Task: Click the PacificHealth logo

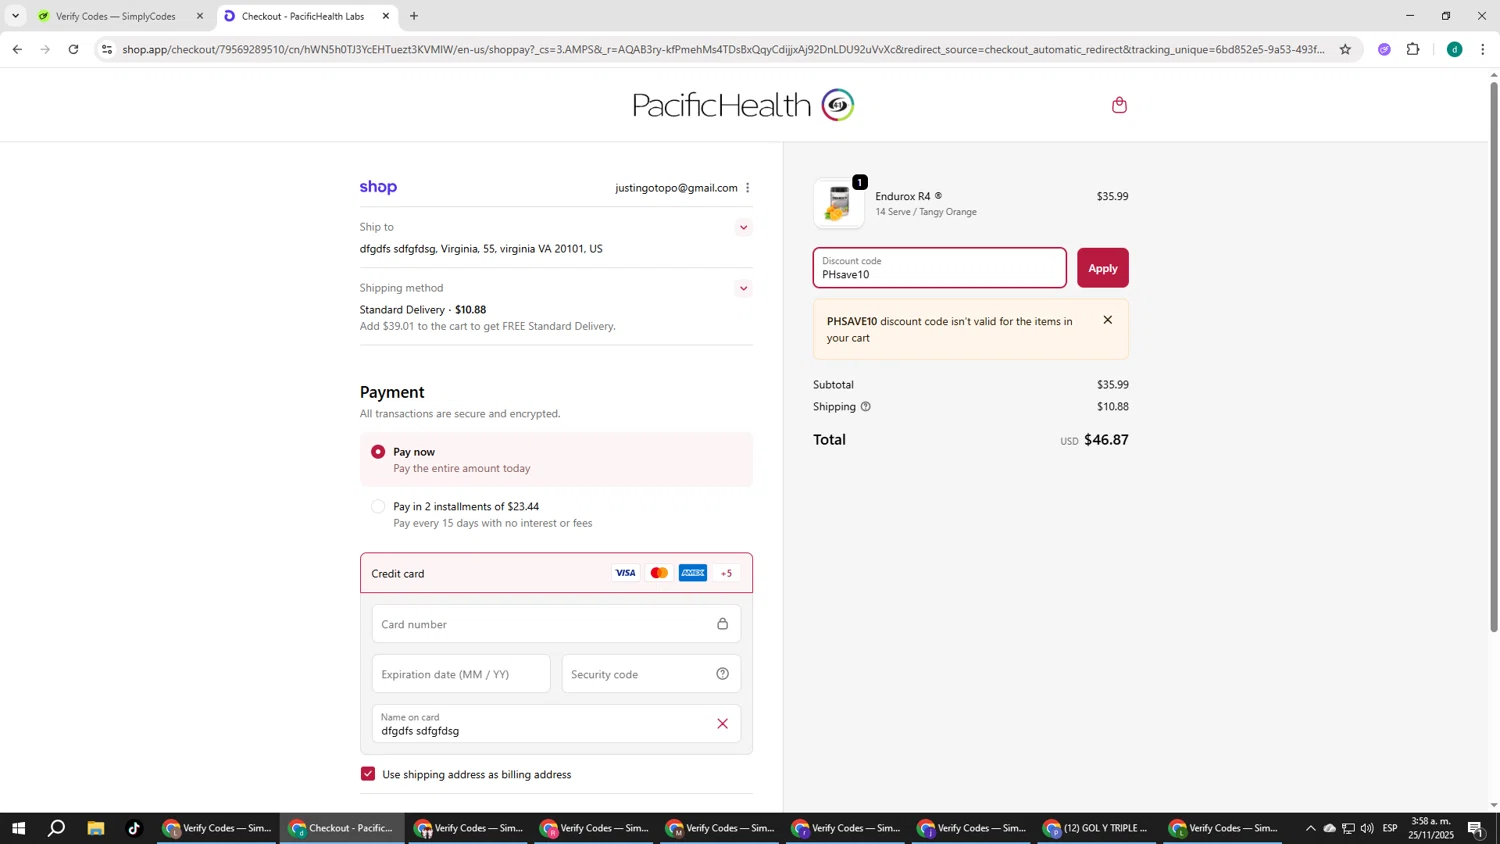Action: 743,105
